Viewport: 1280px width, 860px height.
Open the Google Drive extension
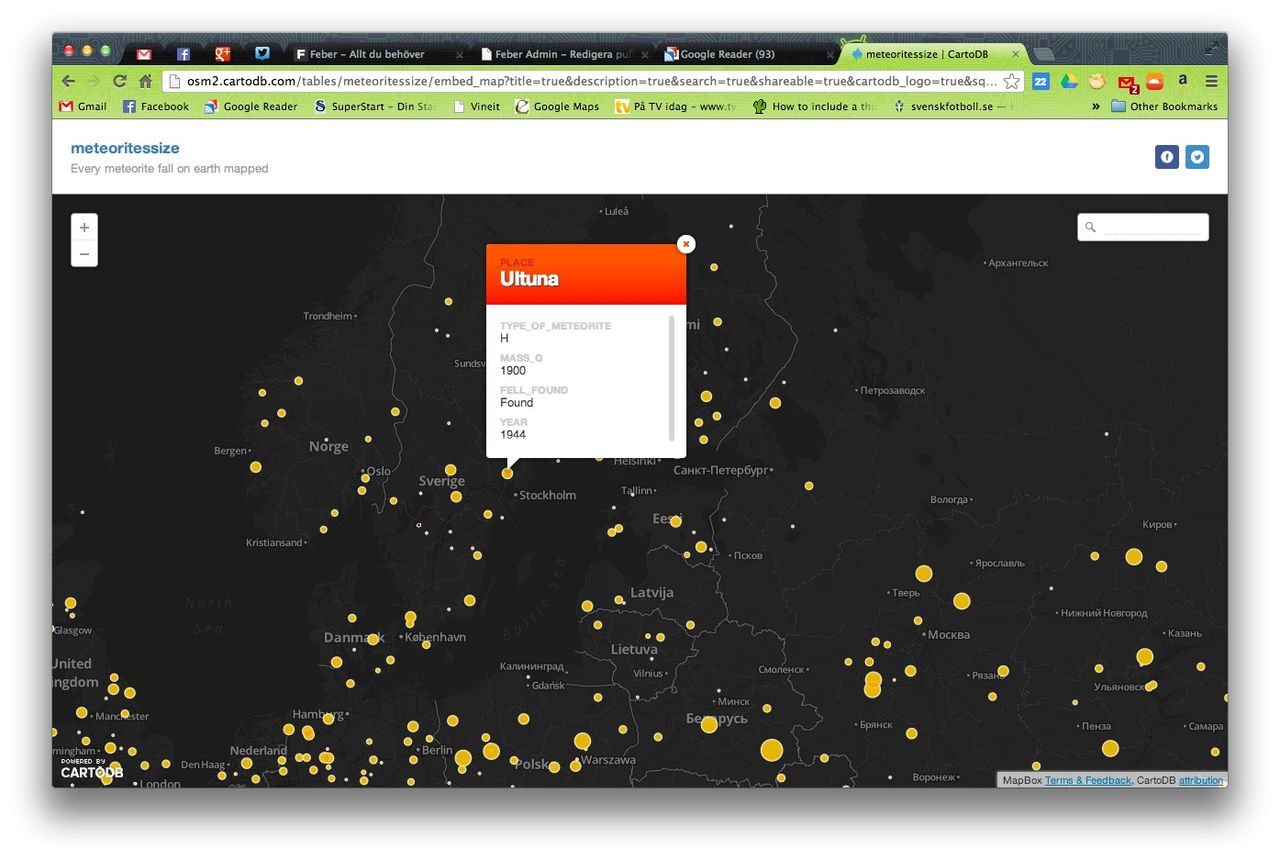(1069, 81)
